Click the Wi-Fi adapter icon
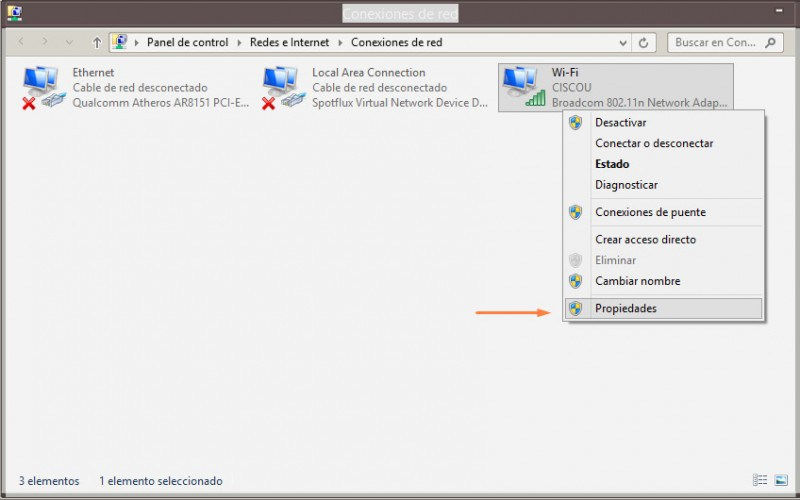Viewport: 800px width, 500px height. tap(524, 87)
